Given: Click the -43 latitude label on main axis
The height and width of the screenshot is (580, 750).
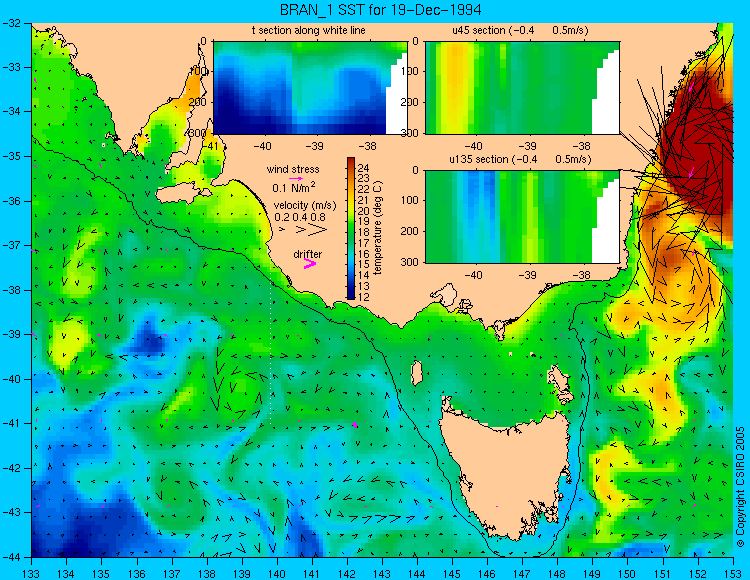Looking at the screenshot, I should click(11, 513).
